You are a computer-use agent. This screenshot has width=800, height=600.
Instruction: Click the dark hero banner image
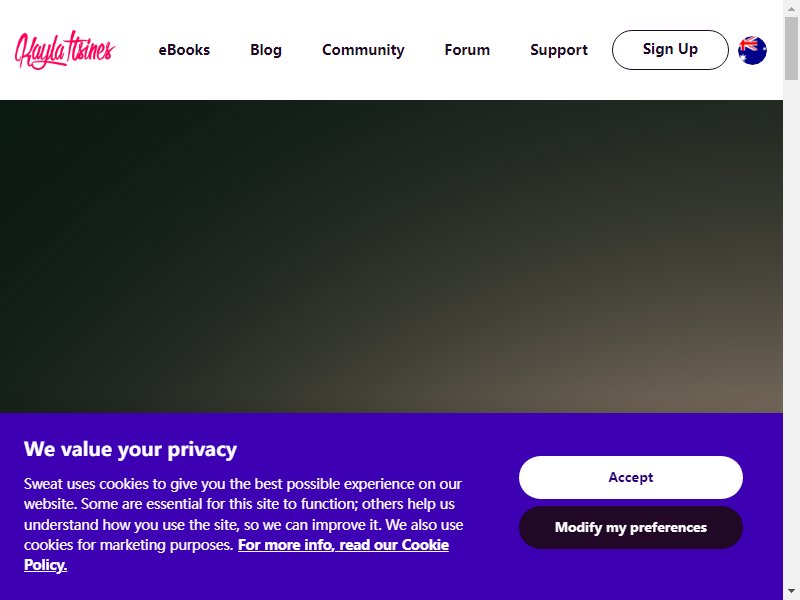tap(391, 256)
